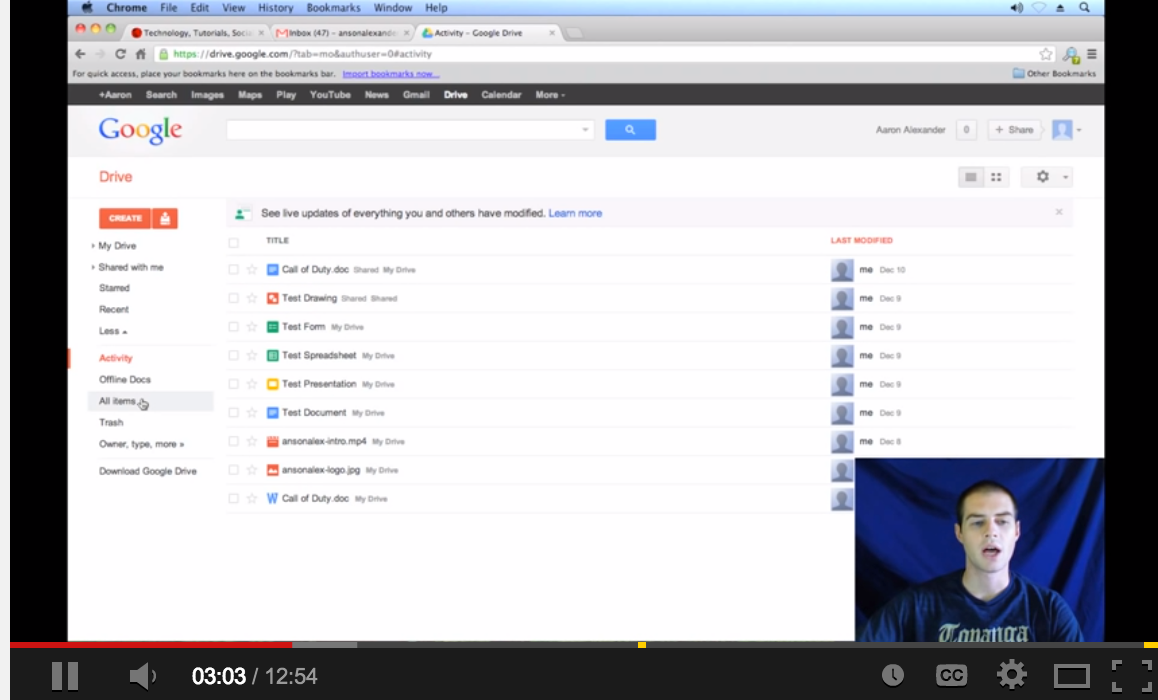The height and width of the screenshot is (700, 1158).
Task: Check the box for ansonalex-intro.mp4
Action: tap(233, 442)
